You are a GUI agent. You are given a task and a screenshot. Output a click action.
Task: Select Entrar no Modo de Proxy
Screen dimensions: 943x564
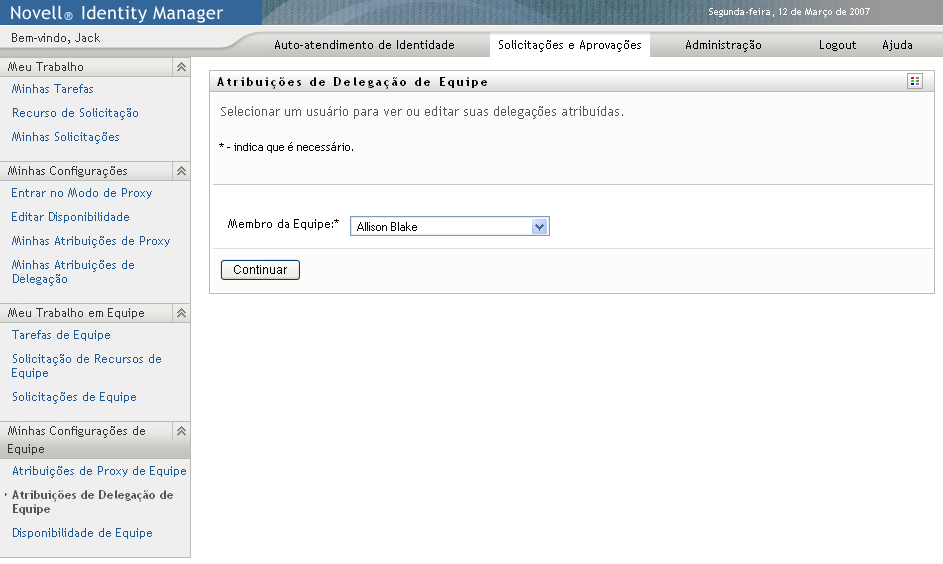coord(82,193)
